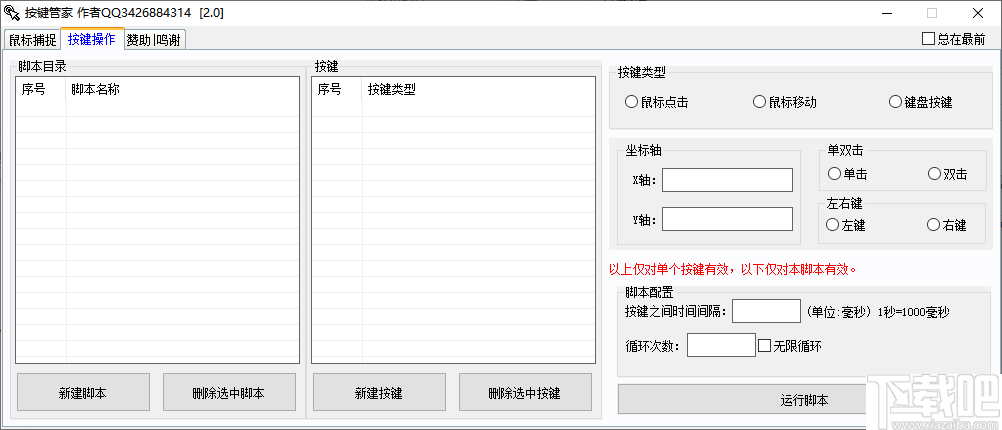
Task: Open the 赞助|鸣谢 tab
Action: tap(153, 40)
